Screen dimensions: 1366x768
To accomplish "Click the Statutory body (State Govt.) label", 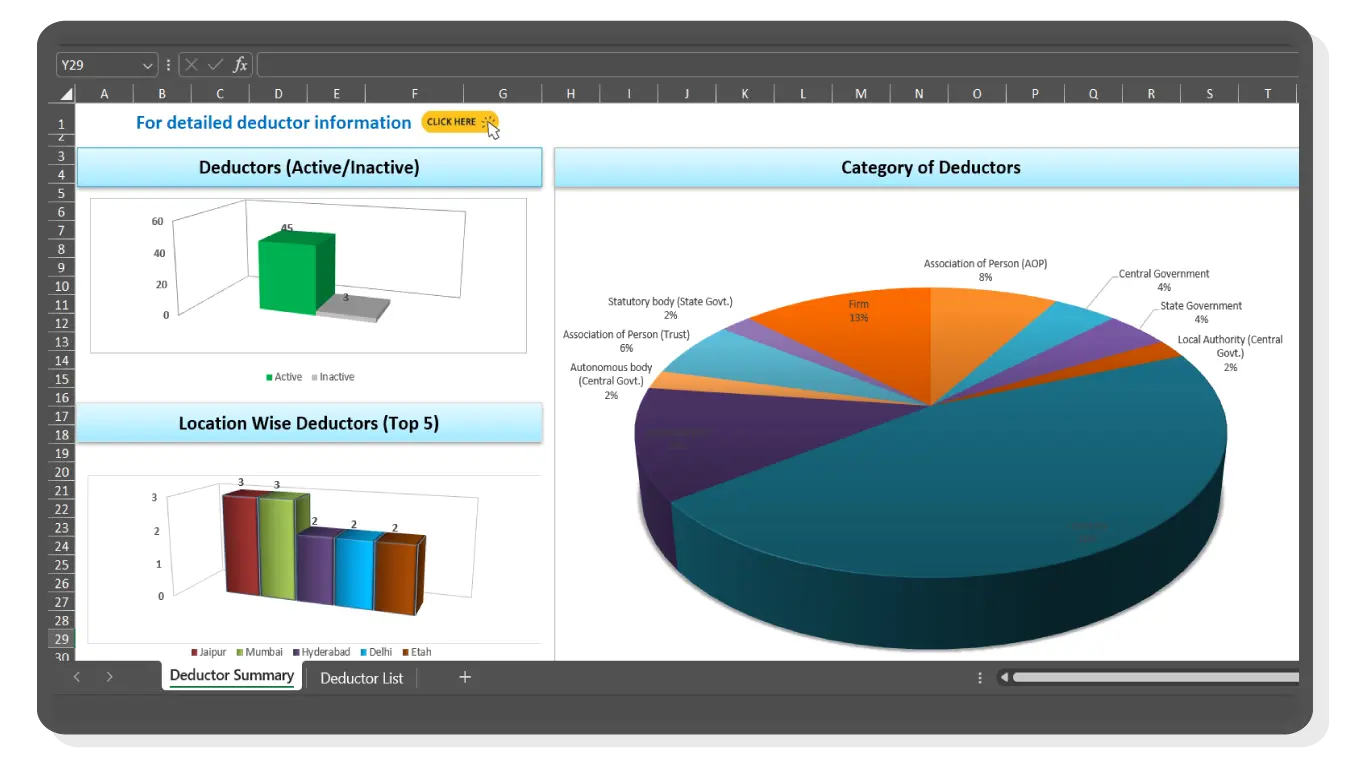I will 670,307.
